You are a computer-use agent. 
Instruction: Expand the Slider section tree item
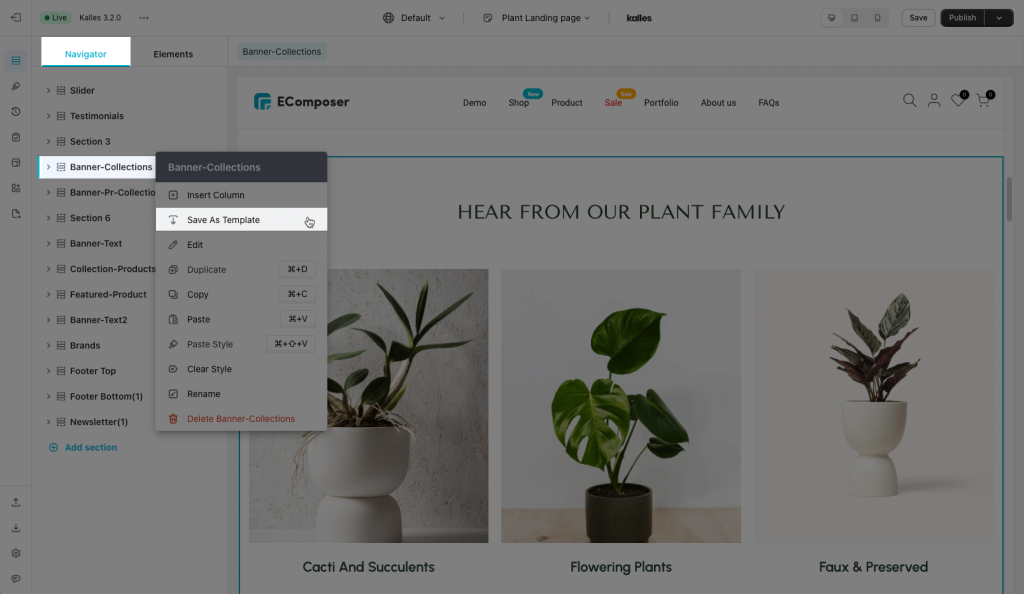[48, 91]
